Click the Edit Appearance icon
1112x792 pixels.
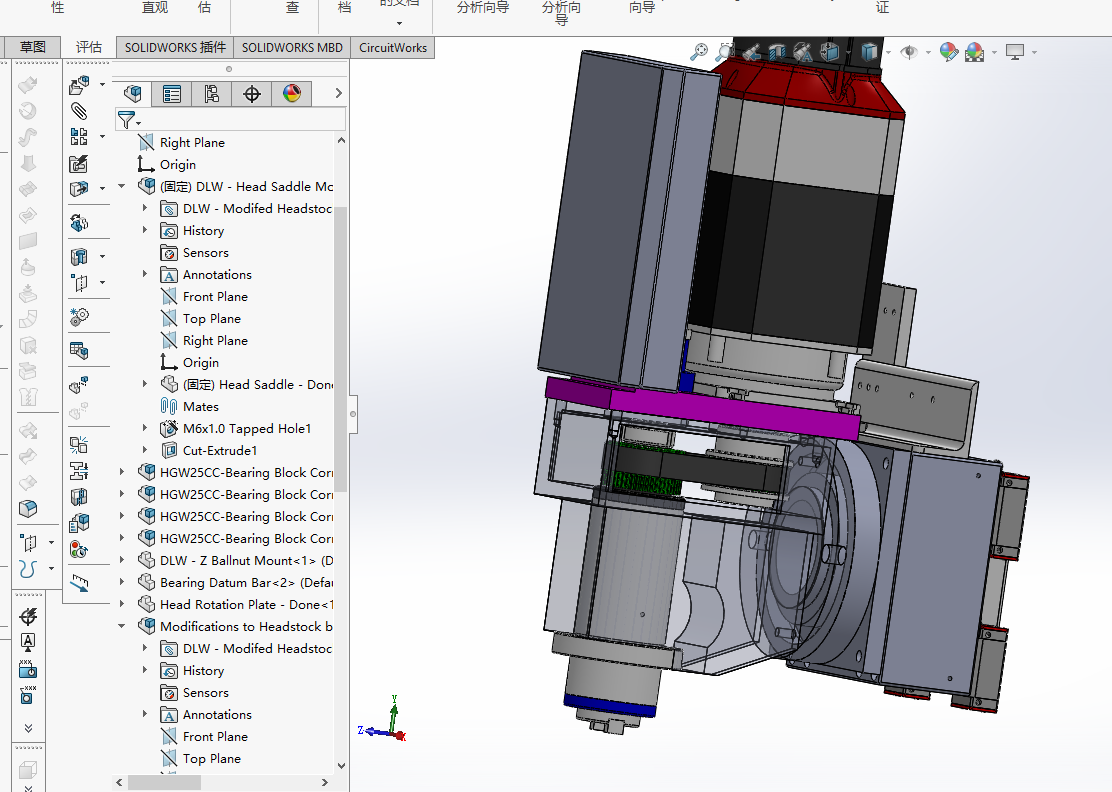[x=948, y=52]
